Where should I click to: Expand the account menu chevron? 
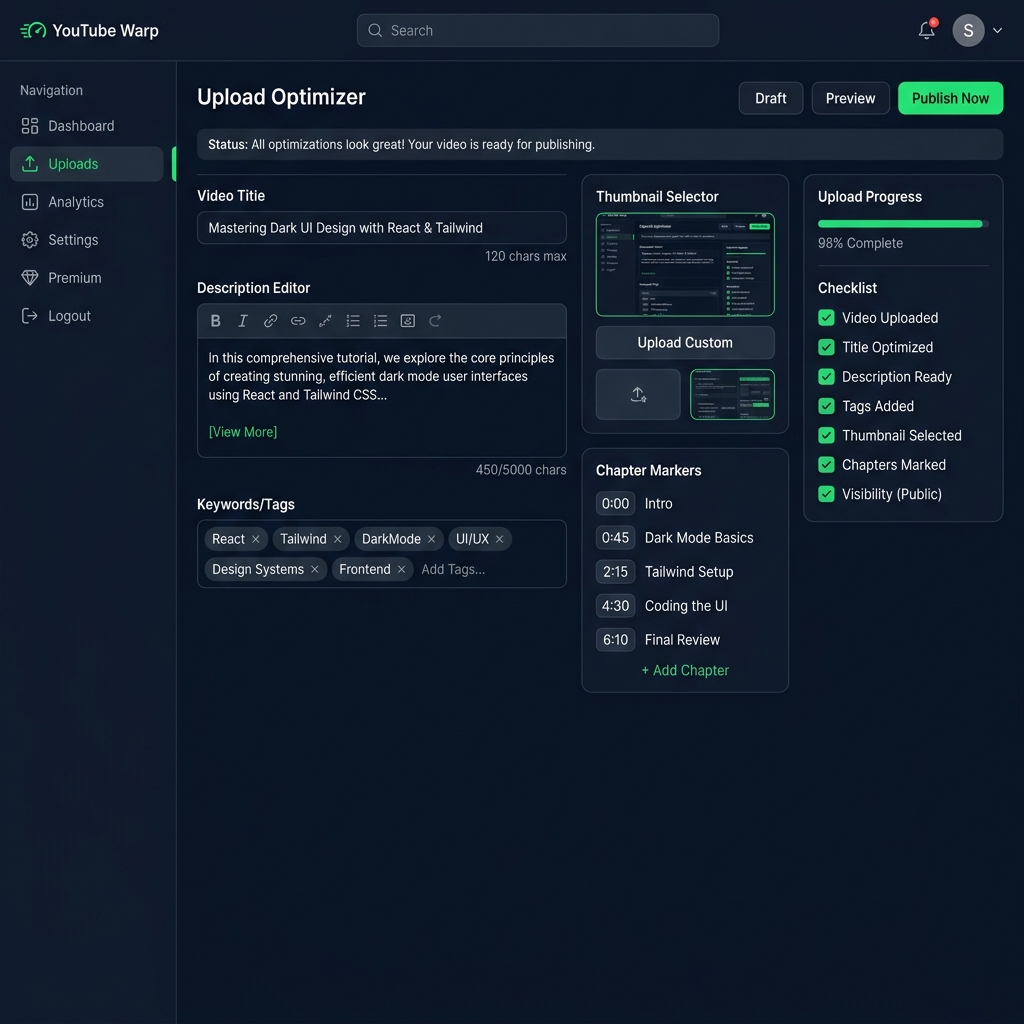tap(997, 30)
